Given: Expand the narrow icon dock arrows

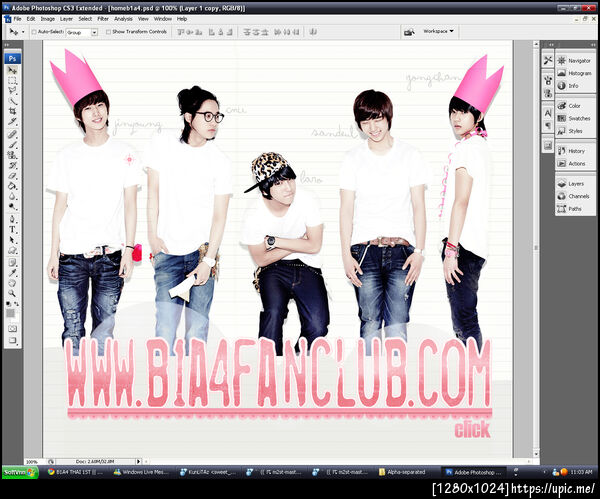Looking at the screenshot, I should point(550,45).
